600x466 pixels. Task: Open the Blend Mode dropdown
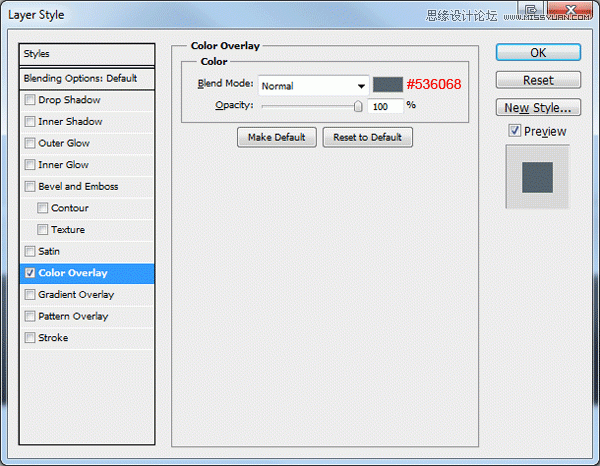coord(313,86)
